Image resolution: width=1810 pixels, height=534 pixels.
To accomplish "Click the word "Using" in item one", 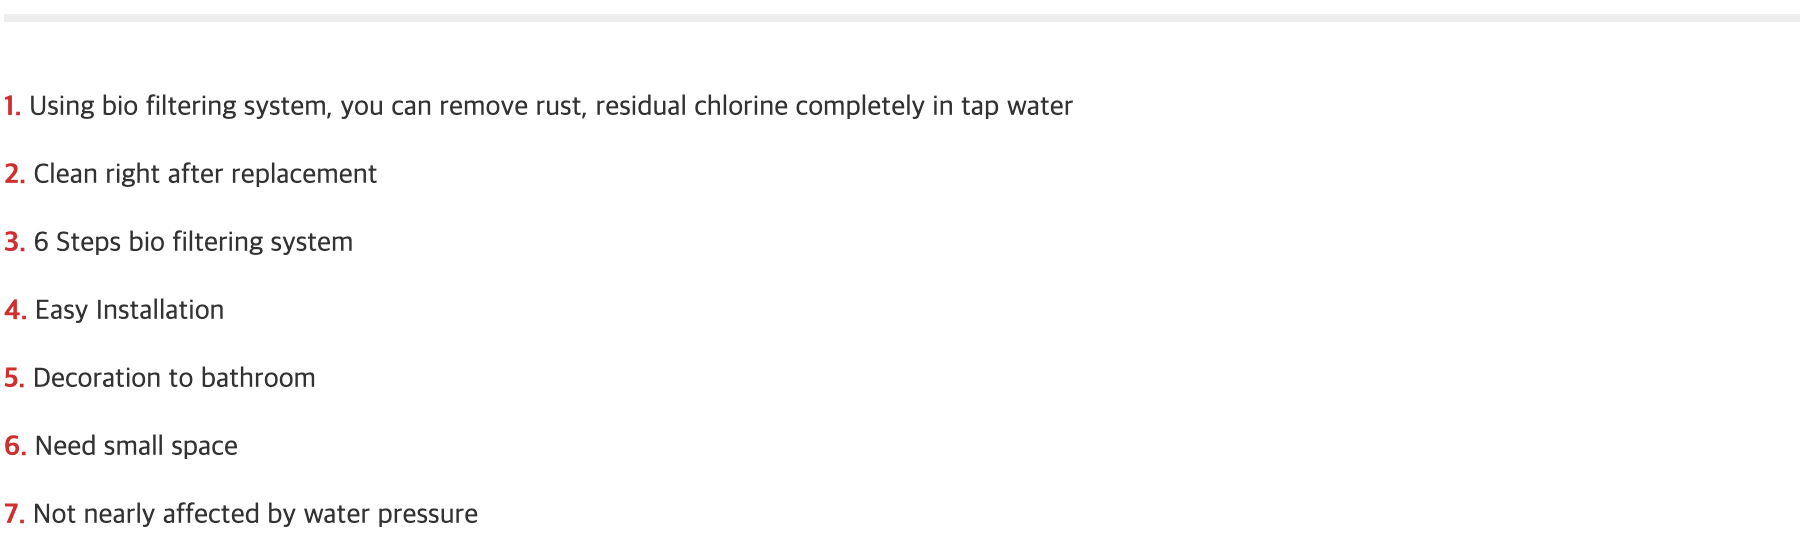I will click(61, 106).
